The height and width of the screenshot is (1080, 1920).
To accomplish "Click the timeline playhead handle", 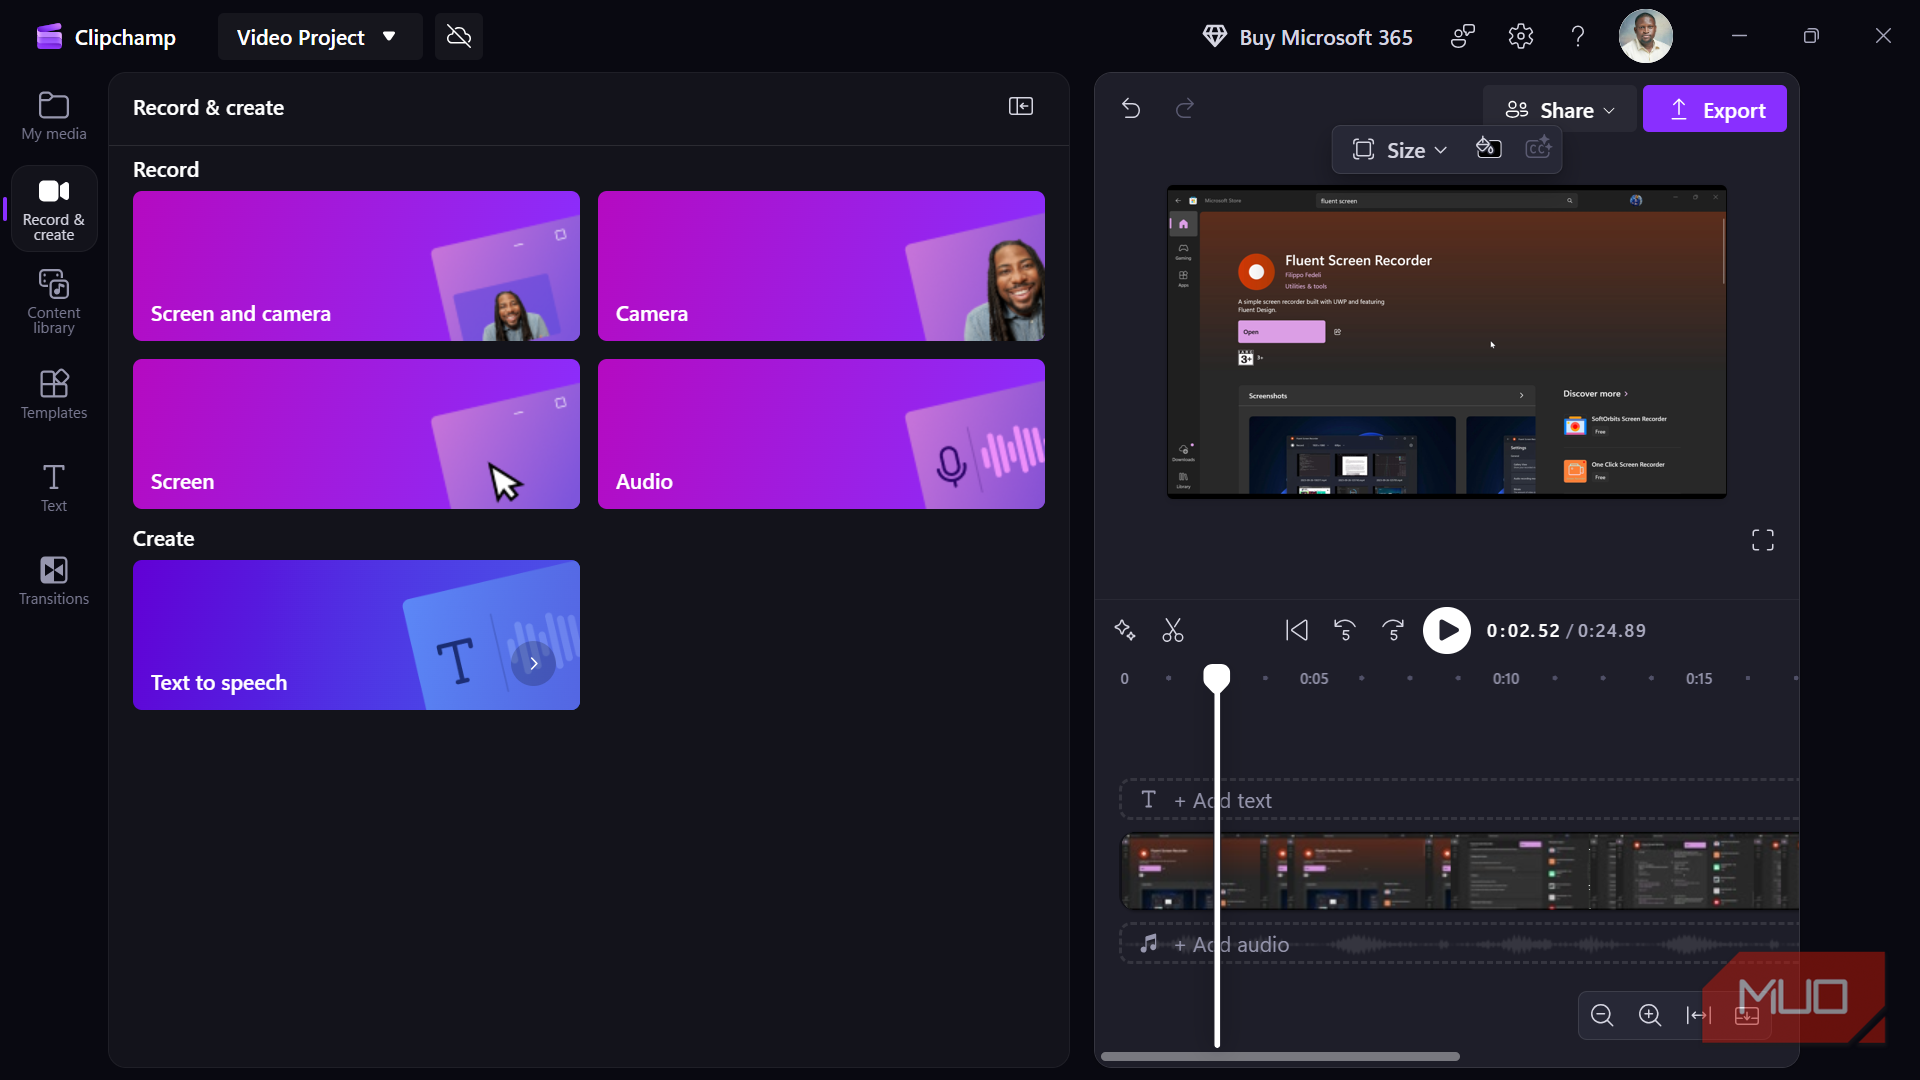I will (x=1216, y=679).
